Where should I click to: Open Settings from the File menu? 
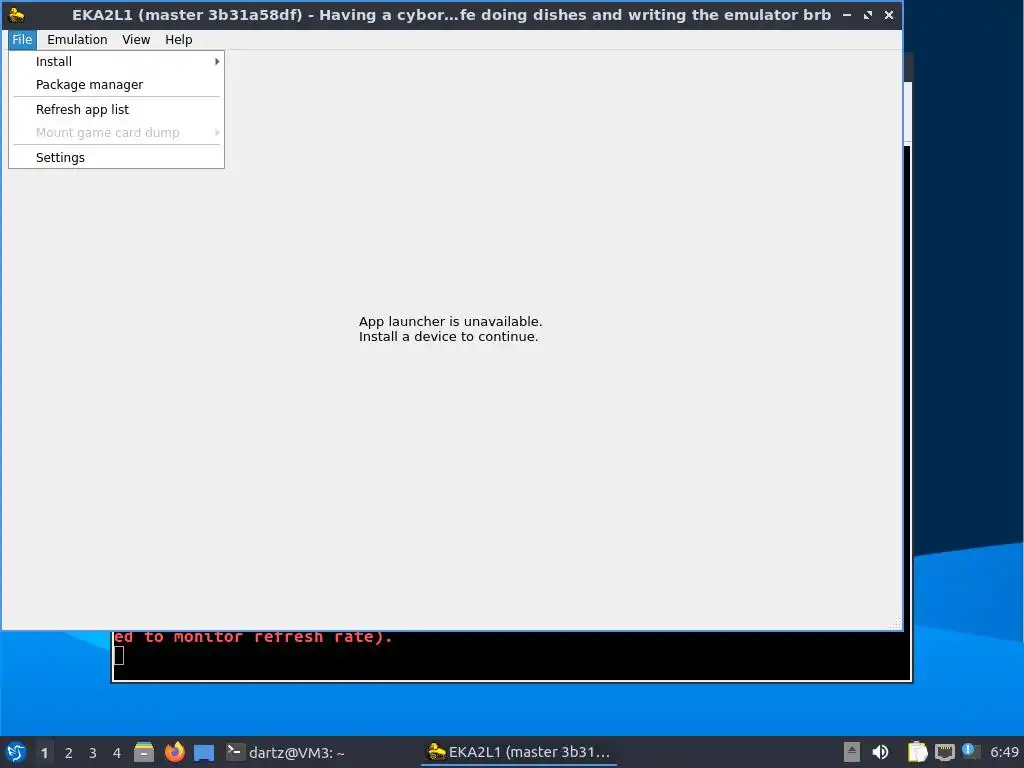(116, 157)
